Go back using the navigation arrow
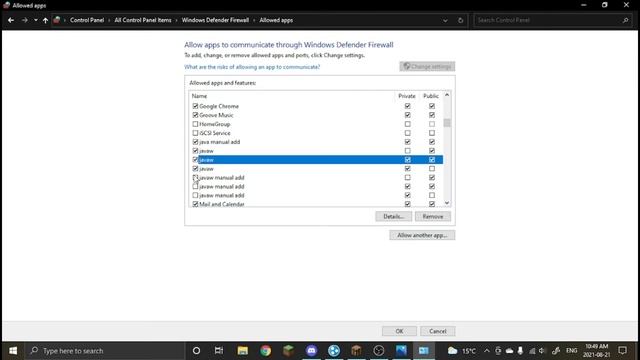Viewport: 640px width, 360px height. coord(11,20)
